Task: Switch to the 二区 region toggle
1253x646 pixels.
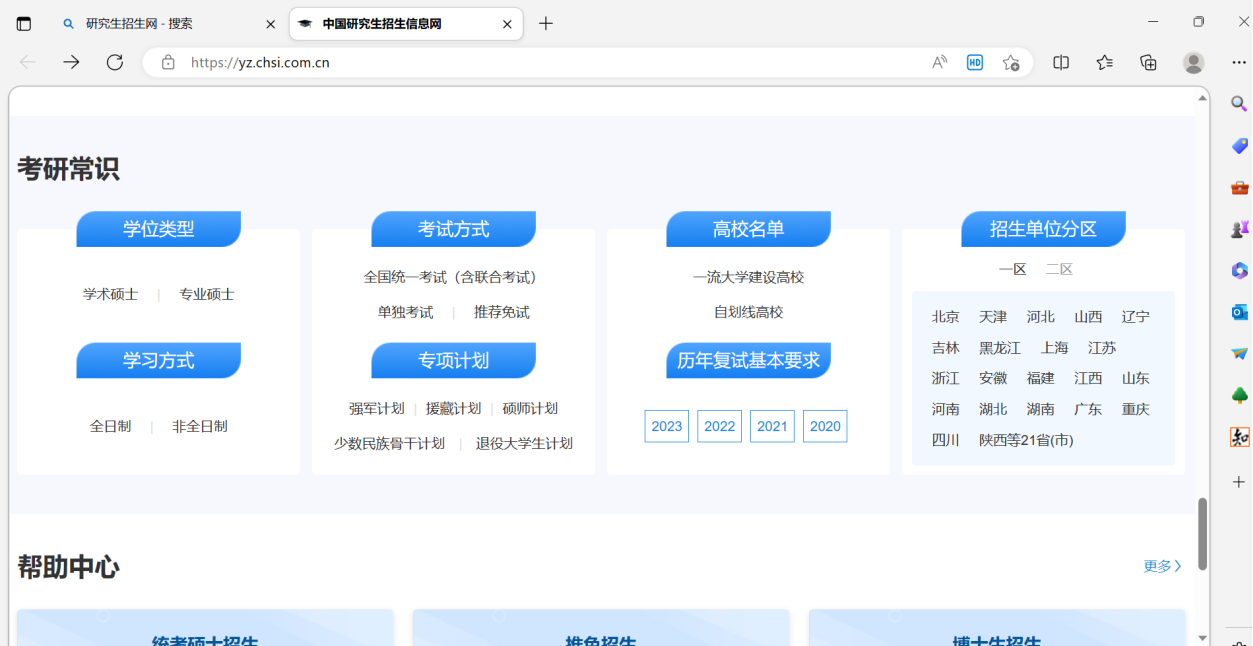Action: point(1059,269)
